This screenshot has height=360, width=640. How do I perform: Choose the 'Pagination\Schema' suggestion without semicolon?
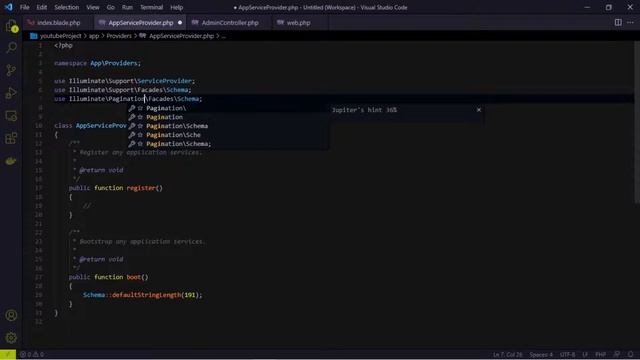coord(229,126)
